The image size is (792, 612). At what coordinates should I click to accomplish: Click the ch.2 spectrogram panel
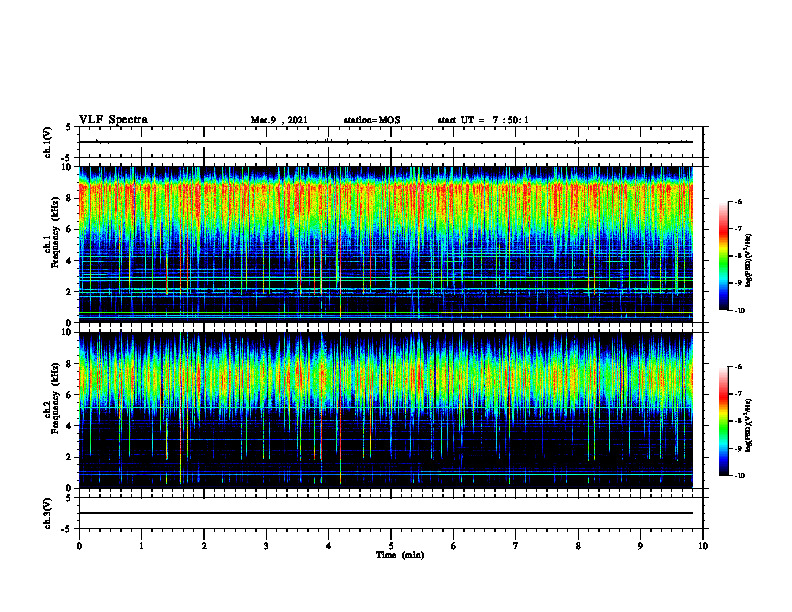pos(385,410)
